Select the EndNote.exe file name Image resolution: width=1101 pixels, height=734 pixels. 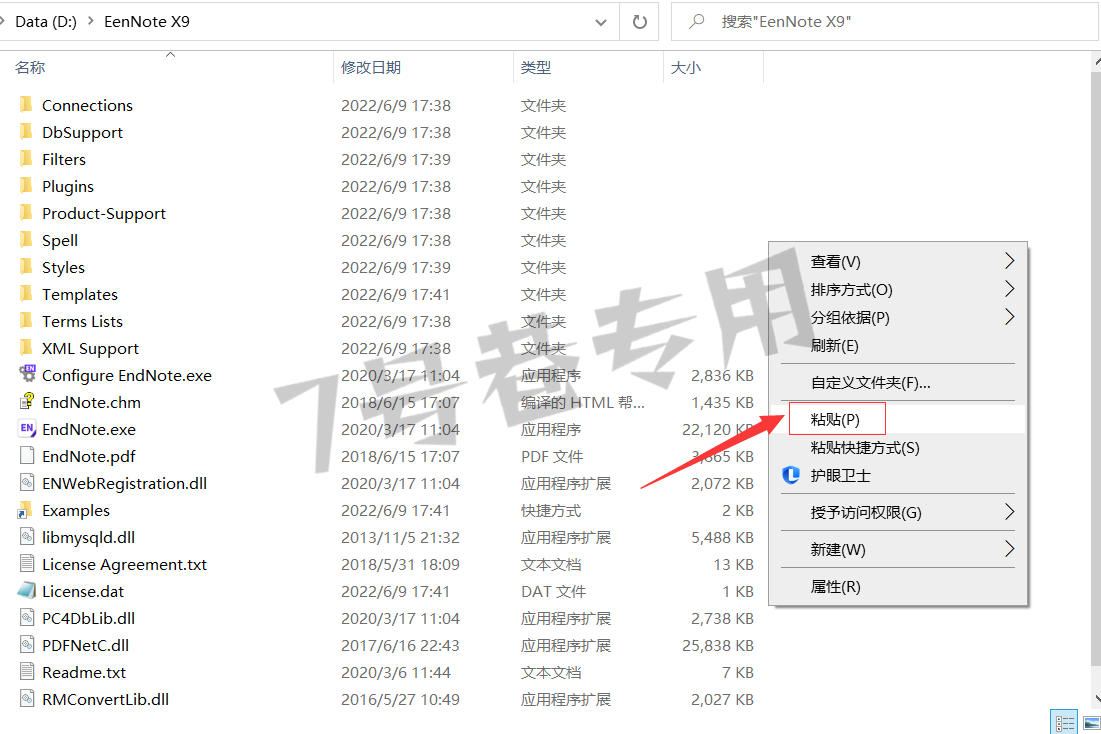coord(88,429)
